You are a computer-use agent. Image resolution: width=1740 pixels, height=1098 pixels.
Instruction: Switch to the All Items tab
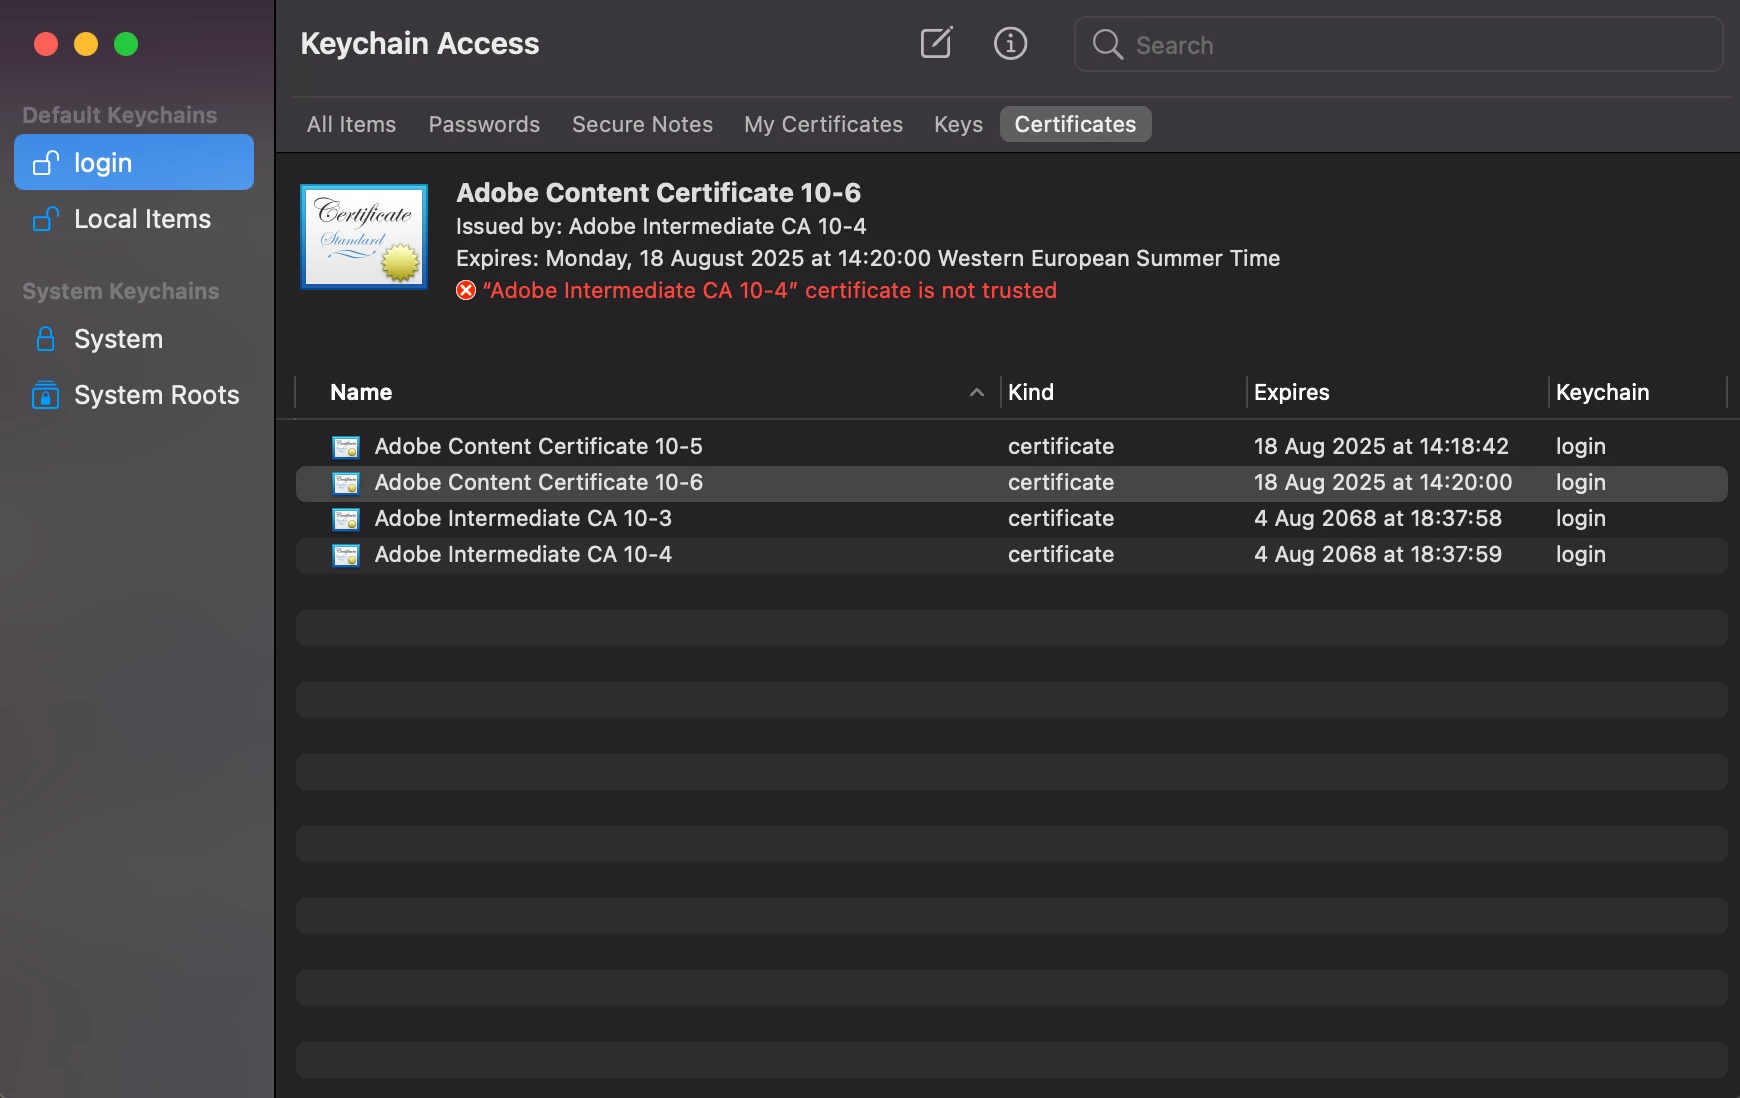coord(351,124)
